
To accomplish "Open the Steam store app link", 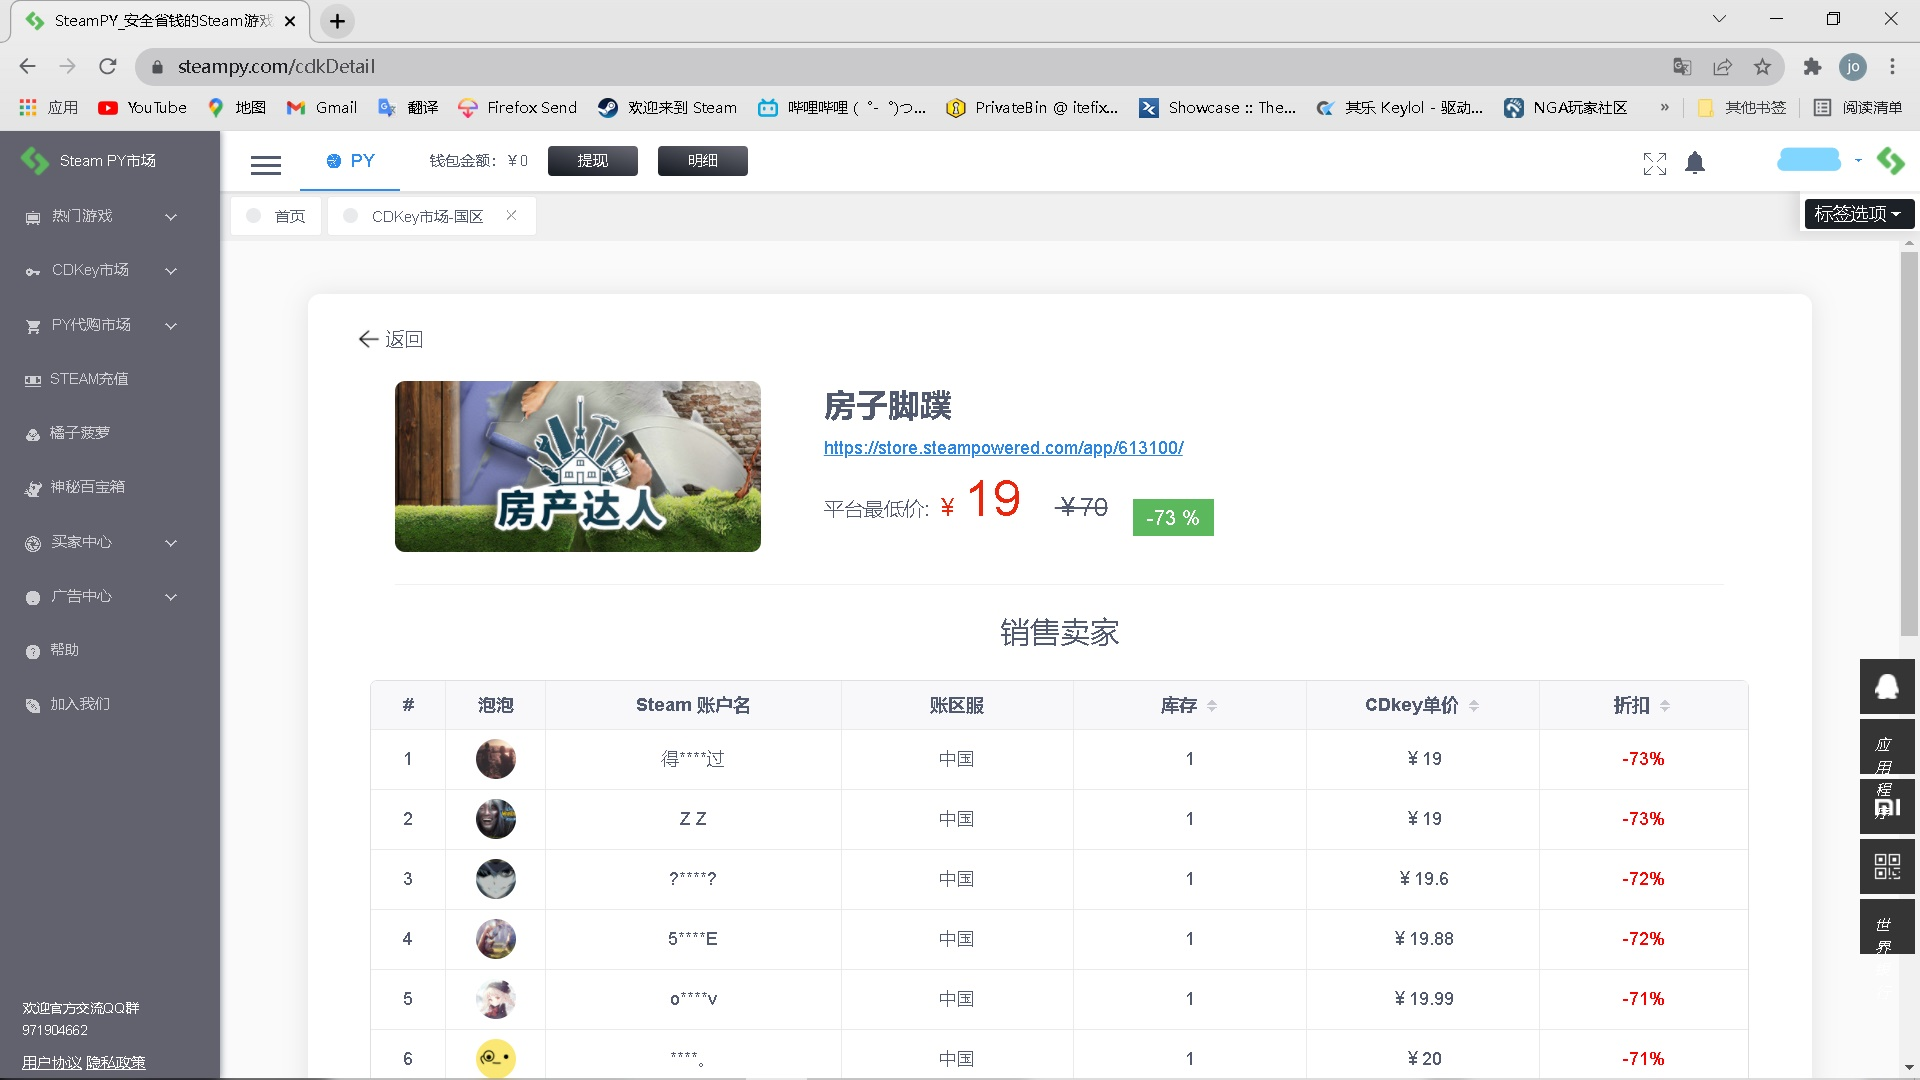I will [1003, 448].
